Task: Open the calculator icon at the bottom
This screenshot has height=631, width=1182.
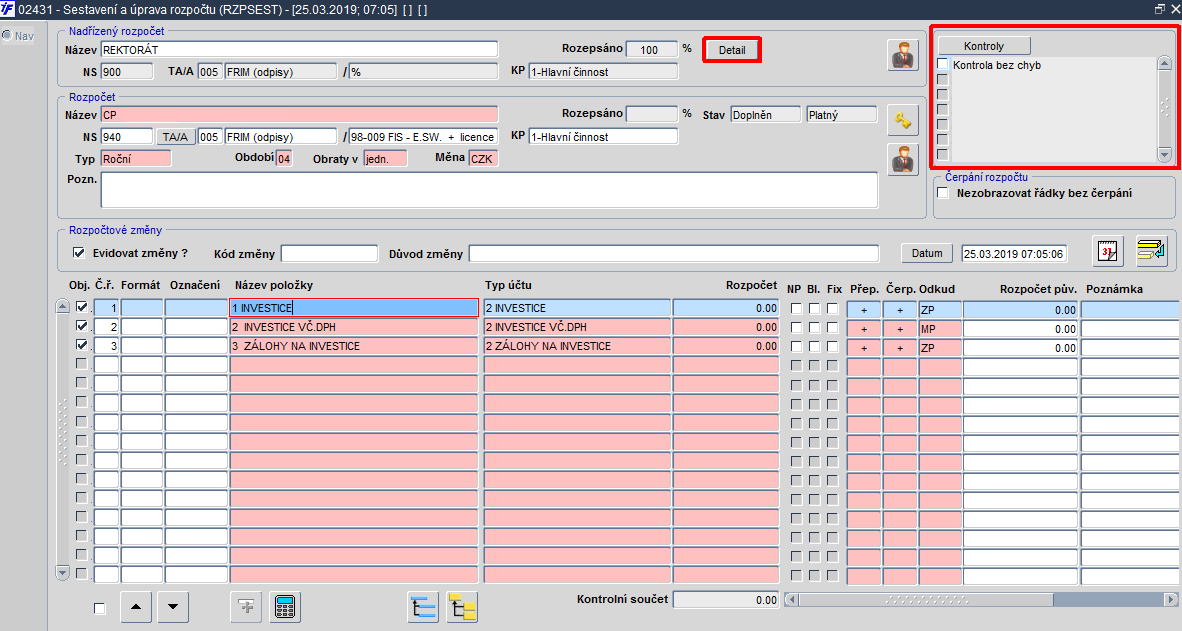Action: (x=285, y=607)
